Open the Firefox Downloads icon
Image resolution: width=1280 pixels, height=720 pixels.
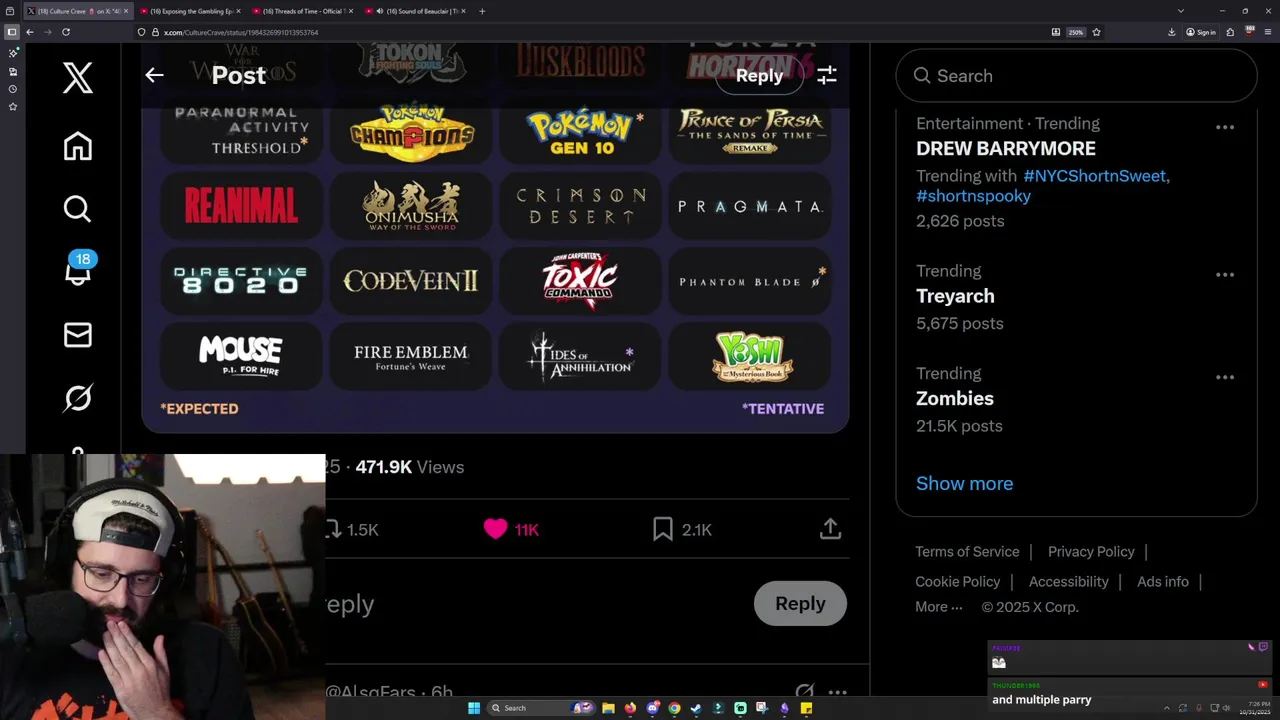click(1172, 32)
